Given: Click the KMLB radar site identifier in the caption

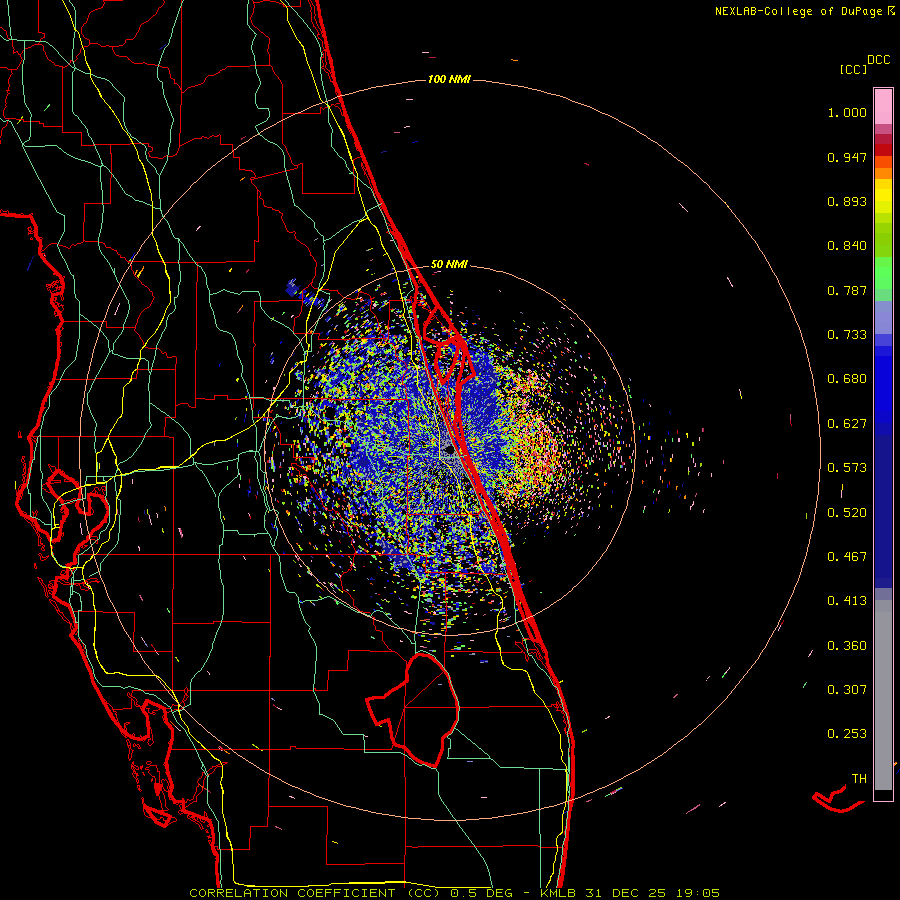Looking at the screenshot, I should (x=557, y=893).
